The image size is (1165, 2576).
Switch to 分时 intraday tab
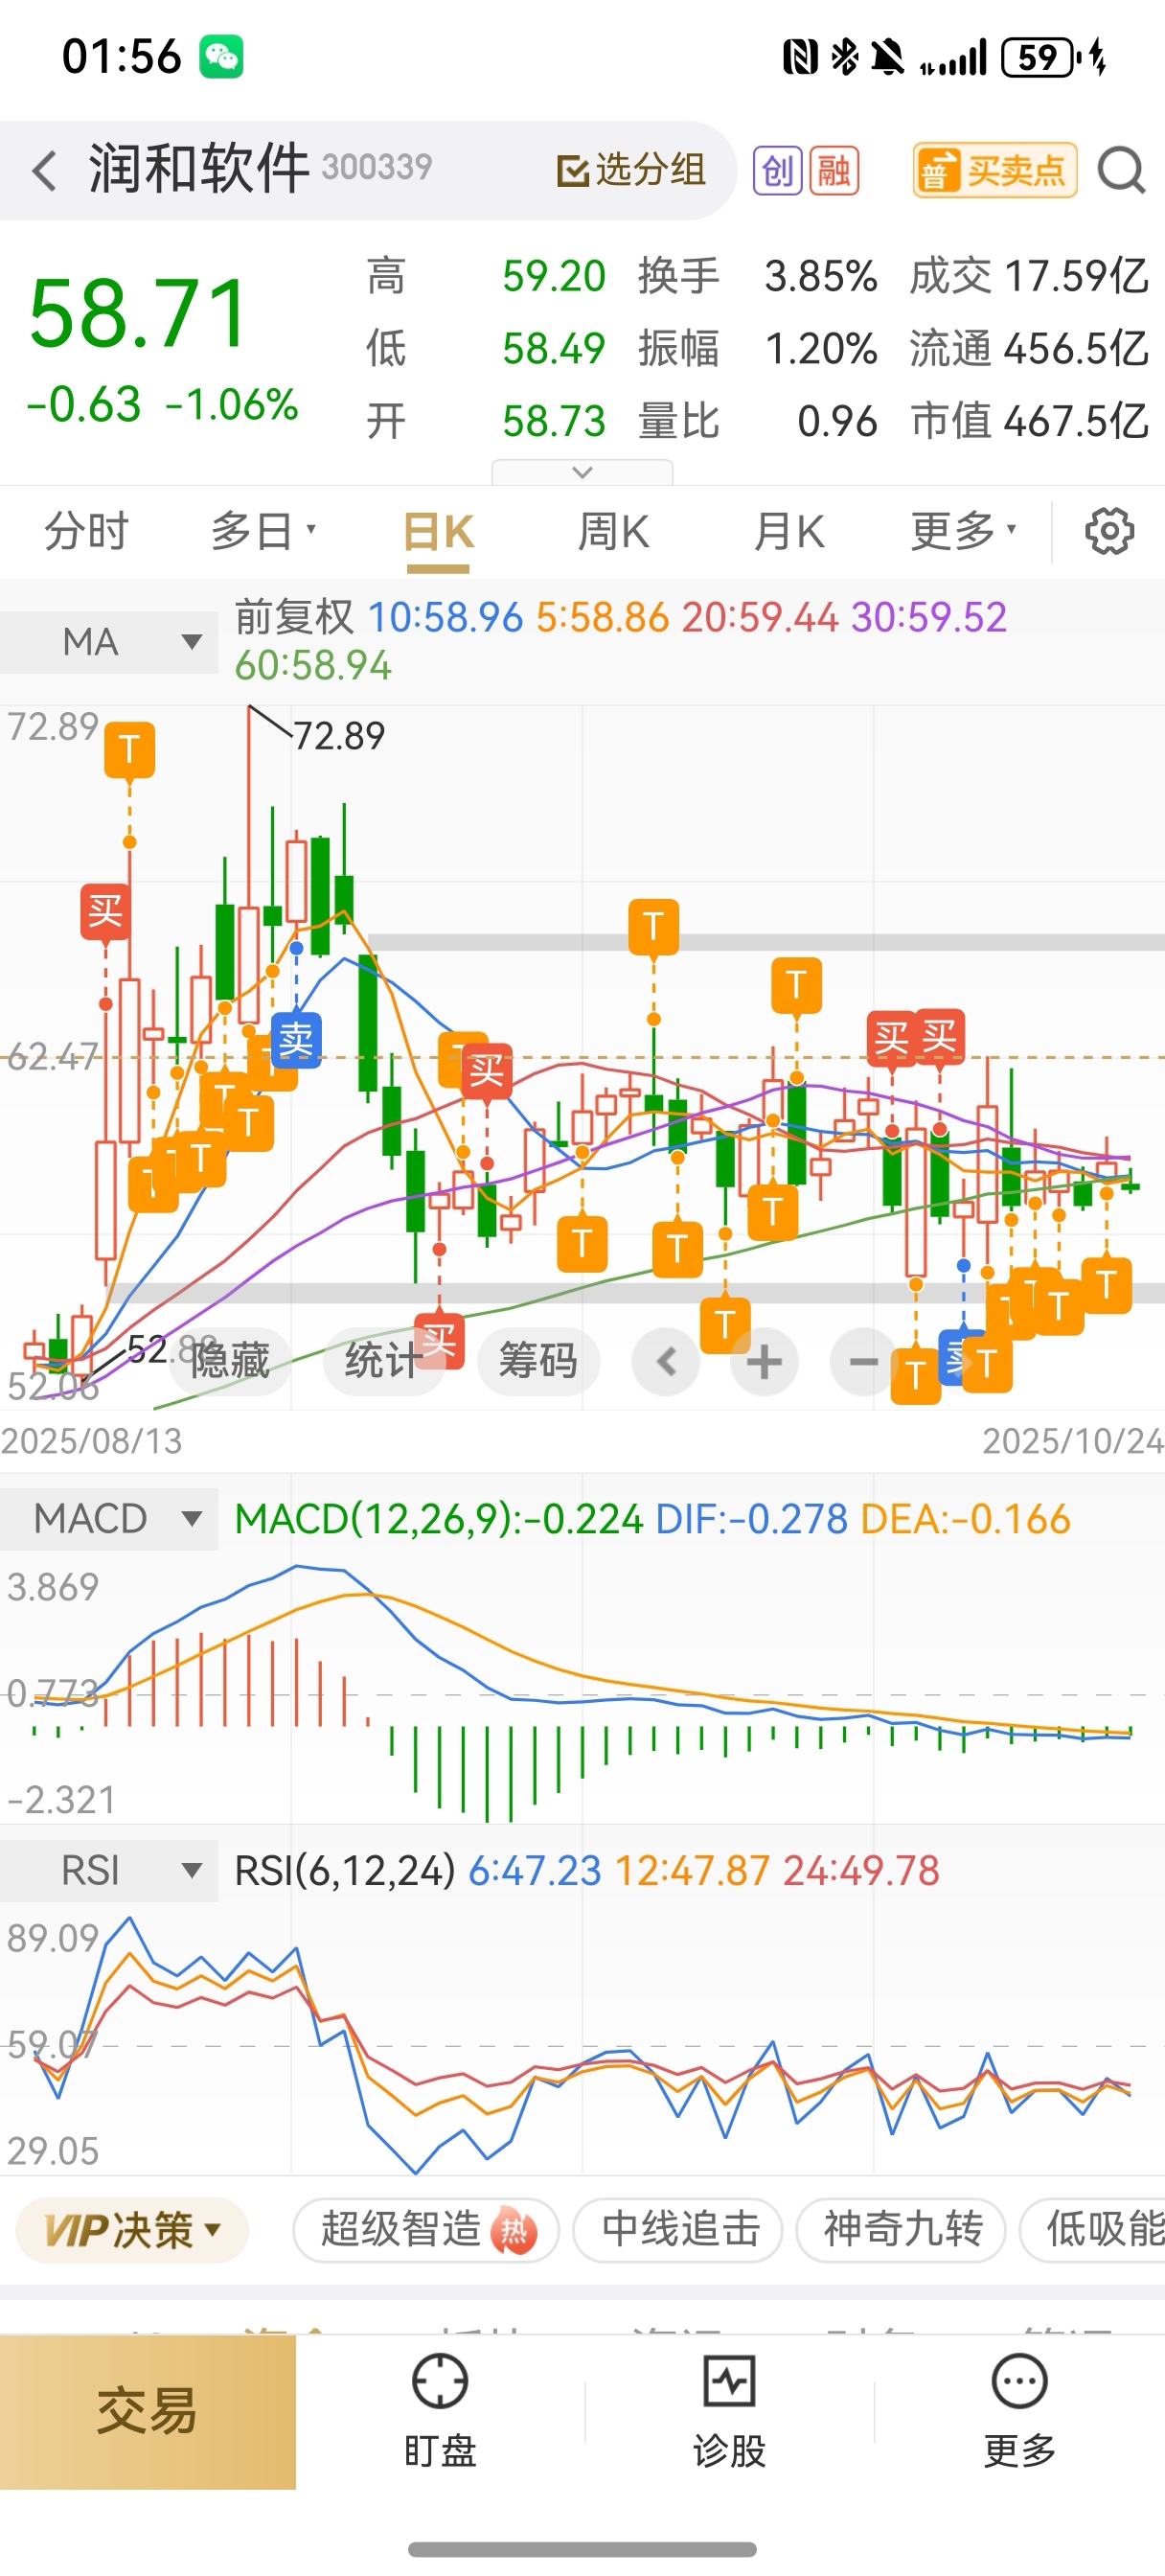[x=87, y=531]
